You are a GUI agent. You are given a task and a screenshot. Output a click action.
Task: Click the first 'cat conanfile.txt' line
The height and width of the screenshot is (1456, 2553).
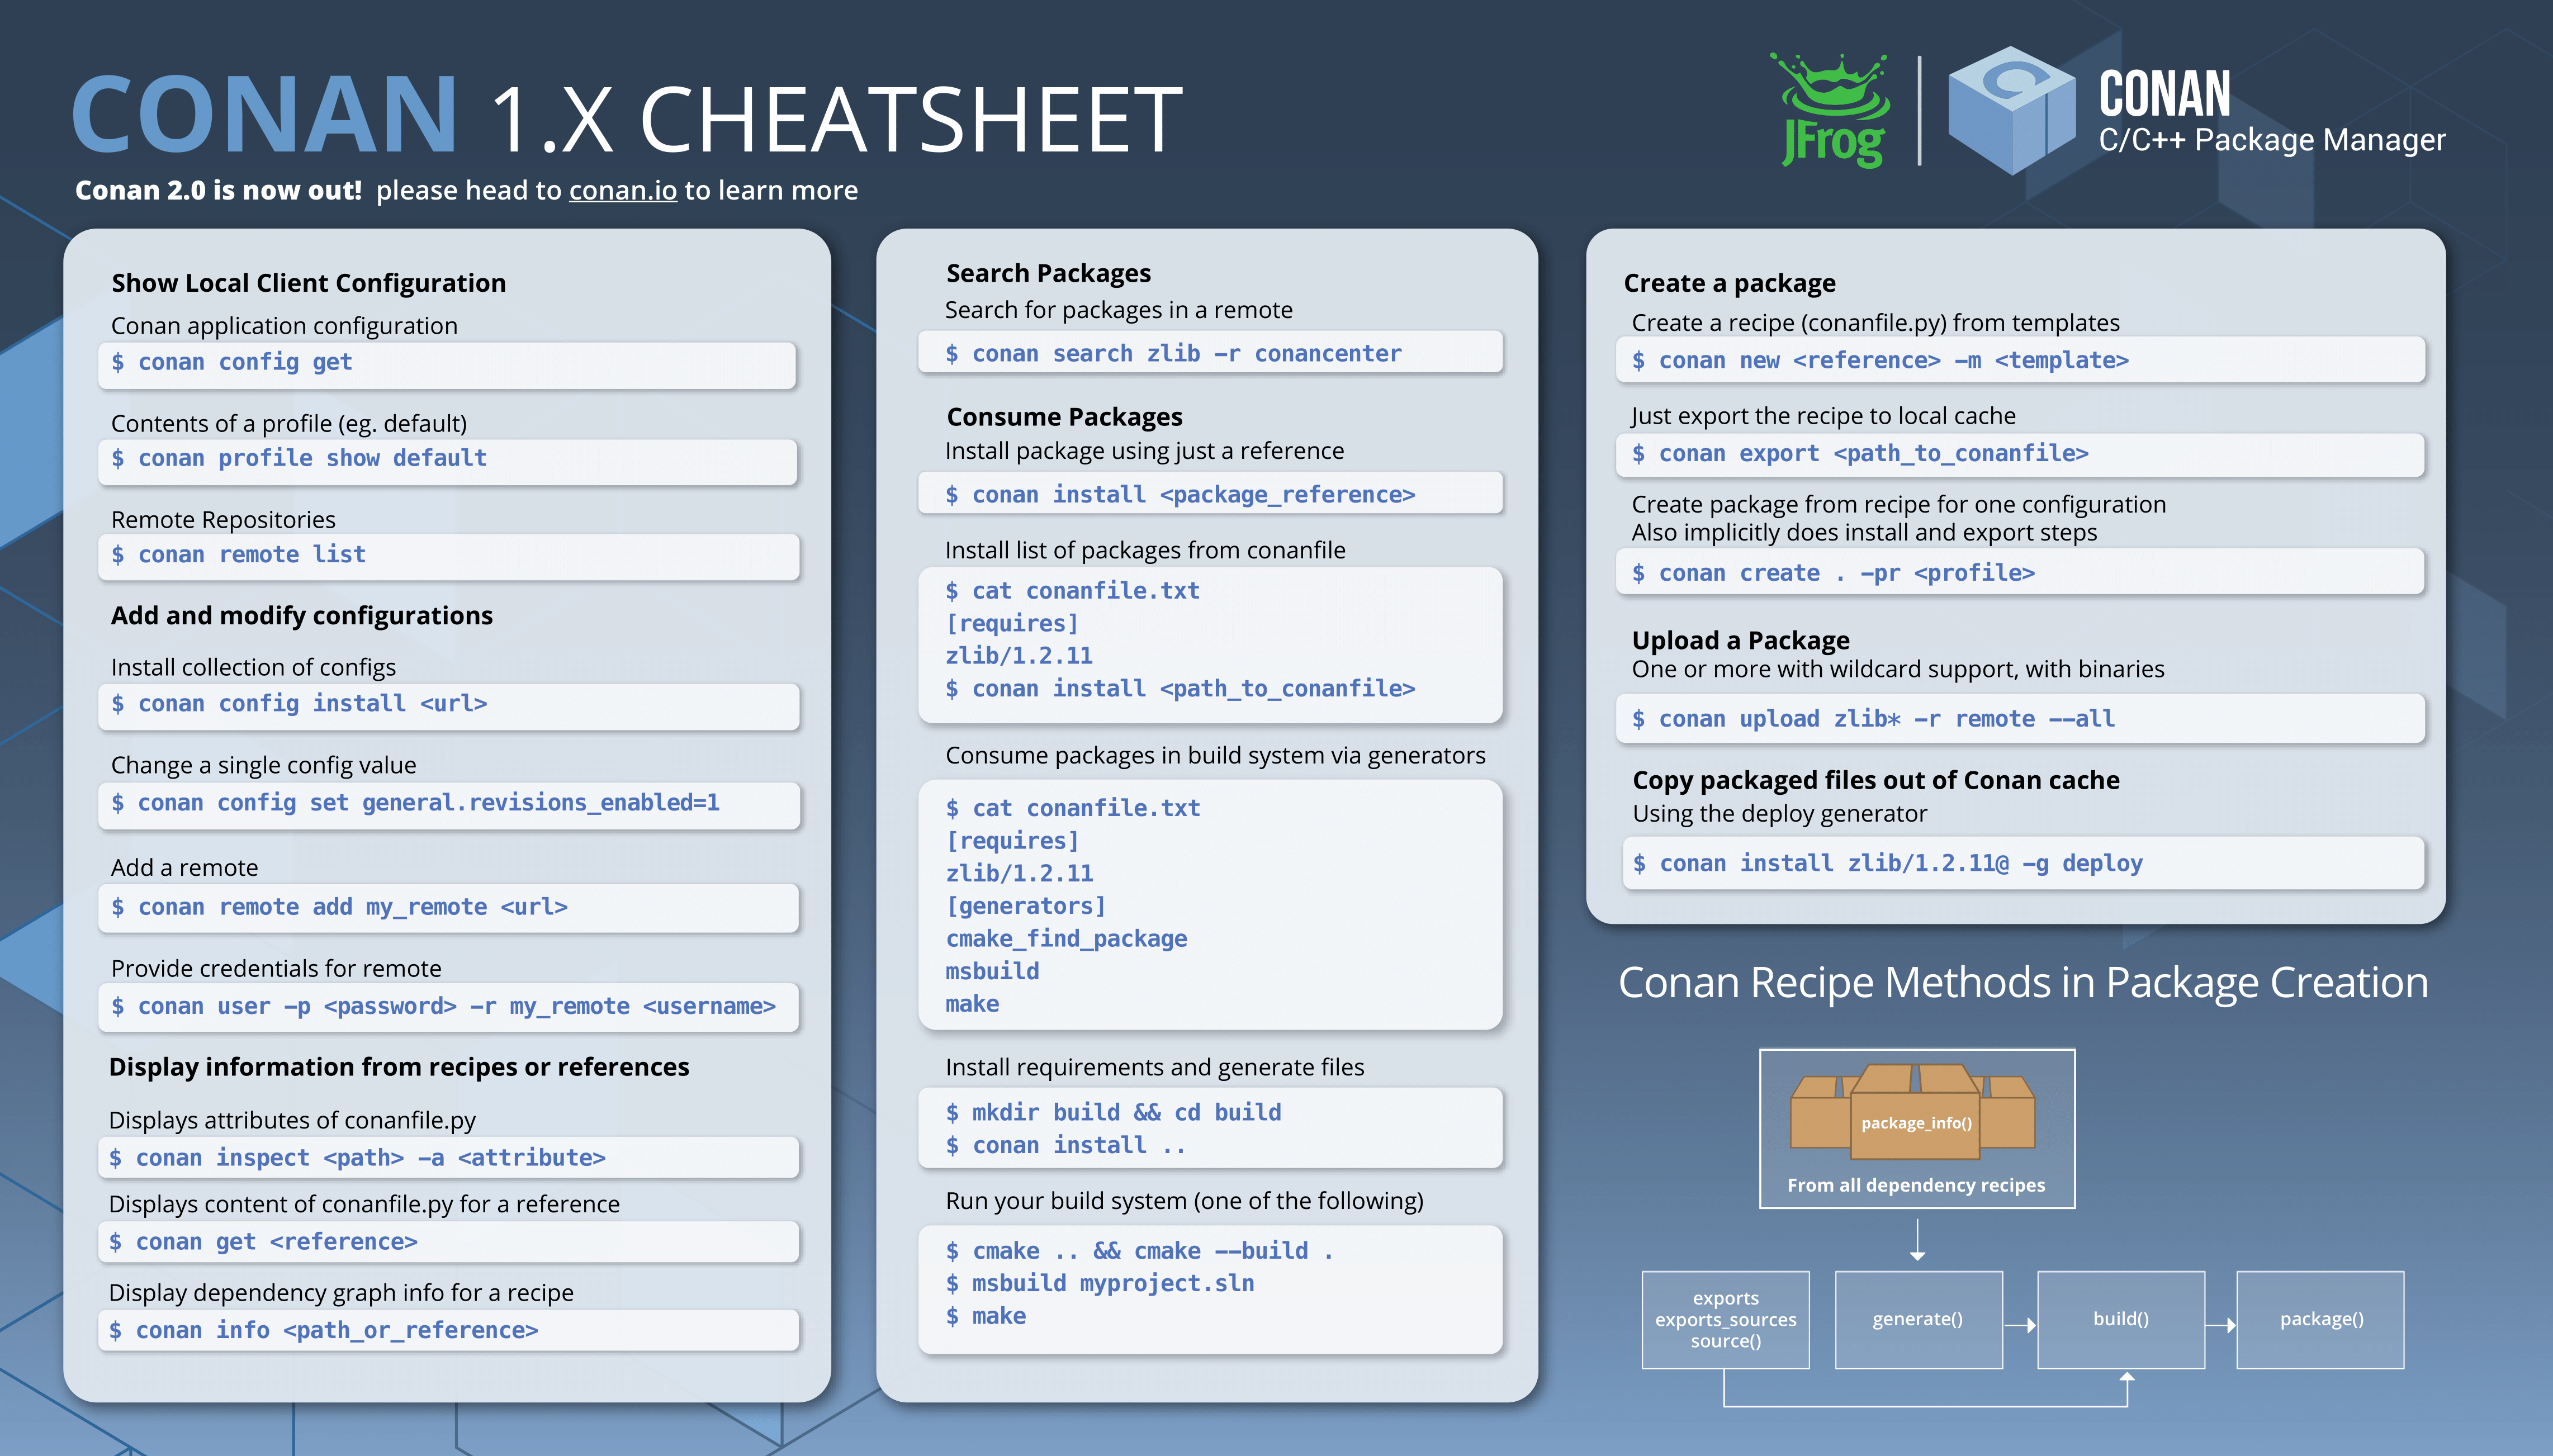point(1072,591)
